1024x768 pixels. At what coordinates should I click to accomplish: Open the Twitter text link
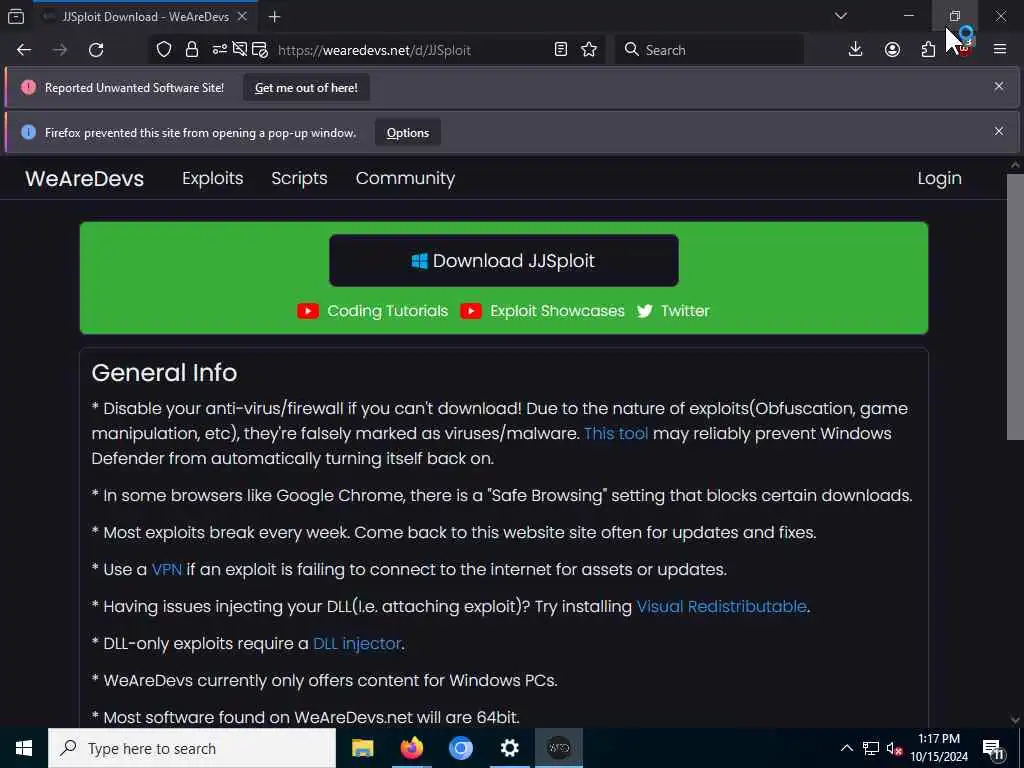click(x=685, y=311)
